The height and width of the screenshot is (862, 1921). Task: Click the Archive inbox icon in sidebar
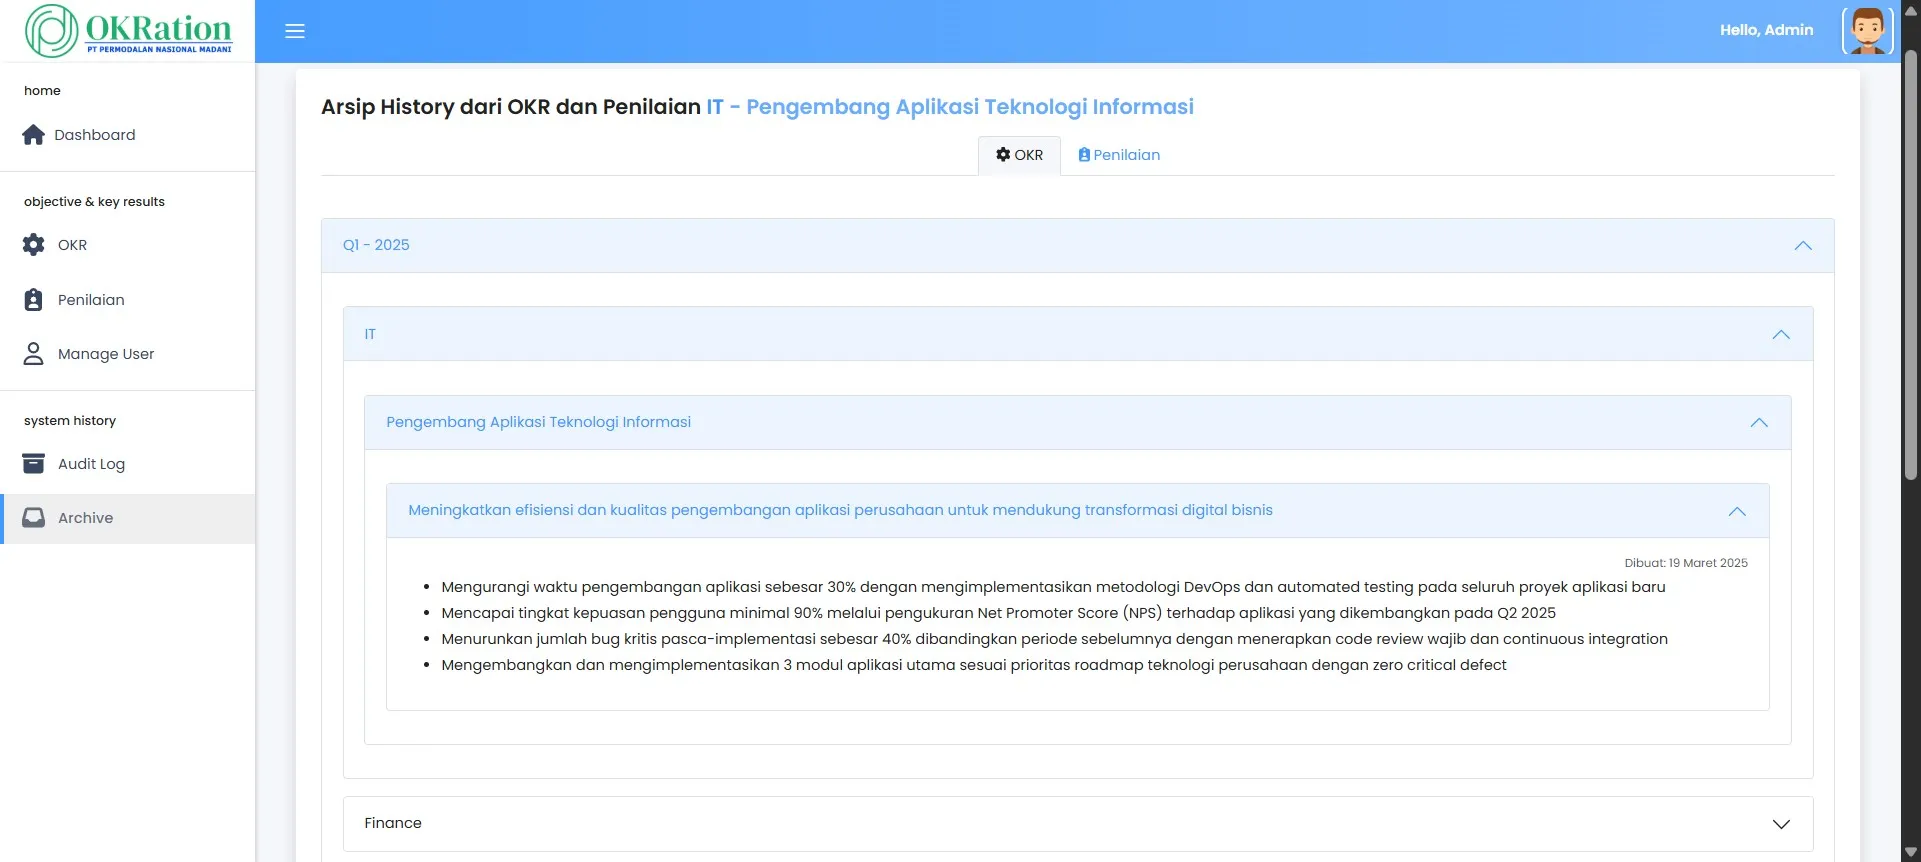coord(34,518)
